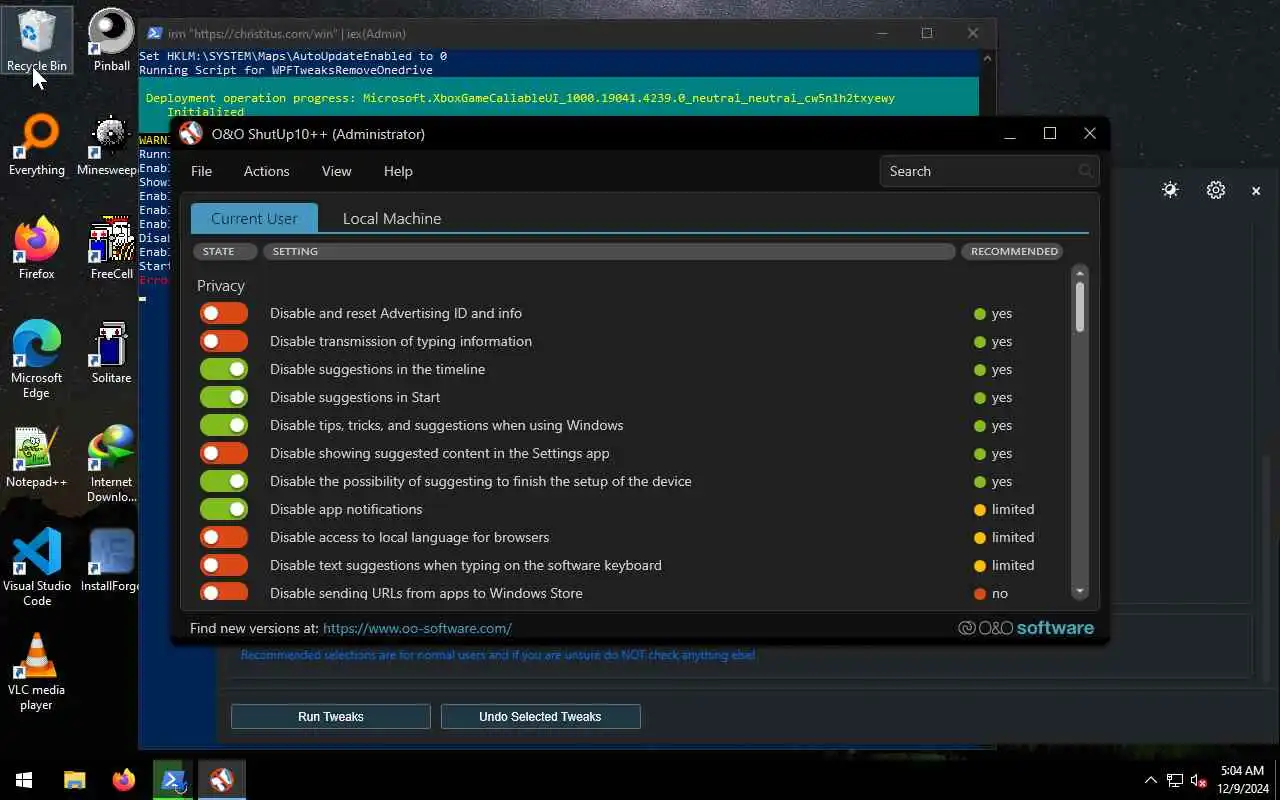Click the Run Tweaks button
Viewport: 1280px width, 800px height.
click(331, 716)
